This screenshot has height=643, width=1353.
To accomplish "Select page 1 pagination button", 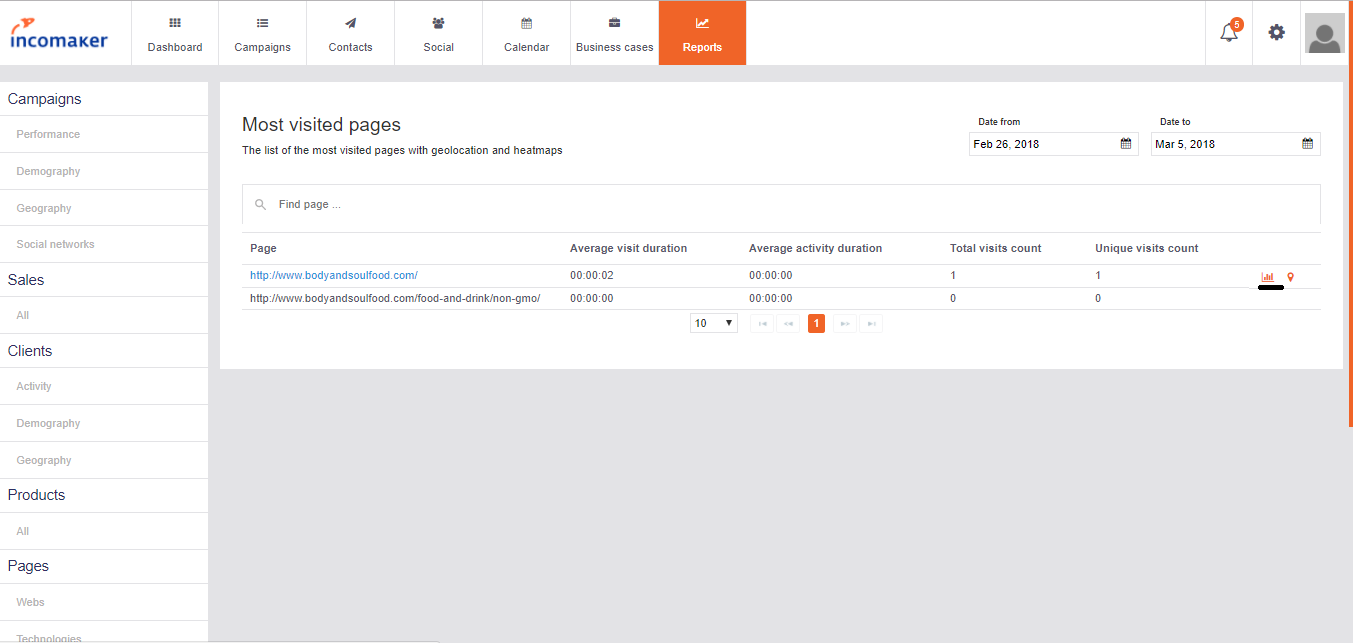I will pyautogui.click(x=816, y=323).
